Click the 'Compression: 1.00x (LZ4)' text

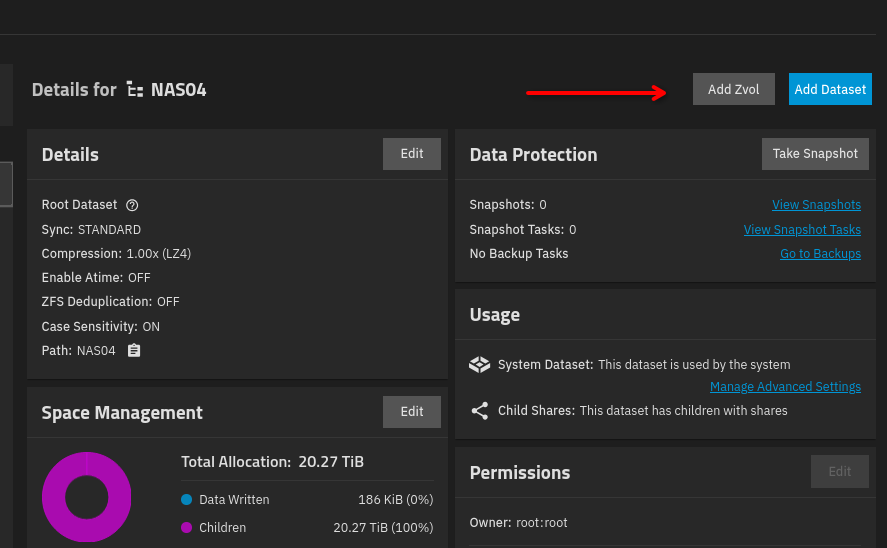tap(116, 254)
